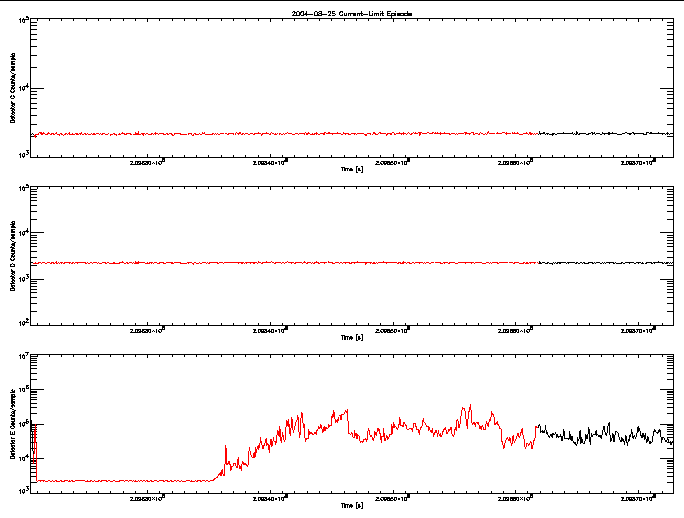Click 'Time [s]' label under Detector D plot

click(352, 337)
